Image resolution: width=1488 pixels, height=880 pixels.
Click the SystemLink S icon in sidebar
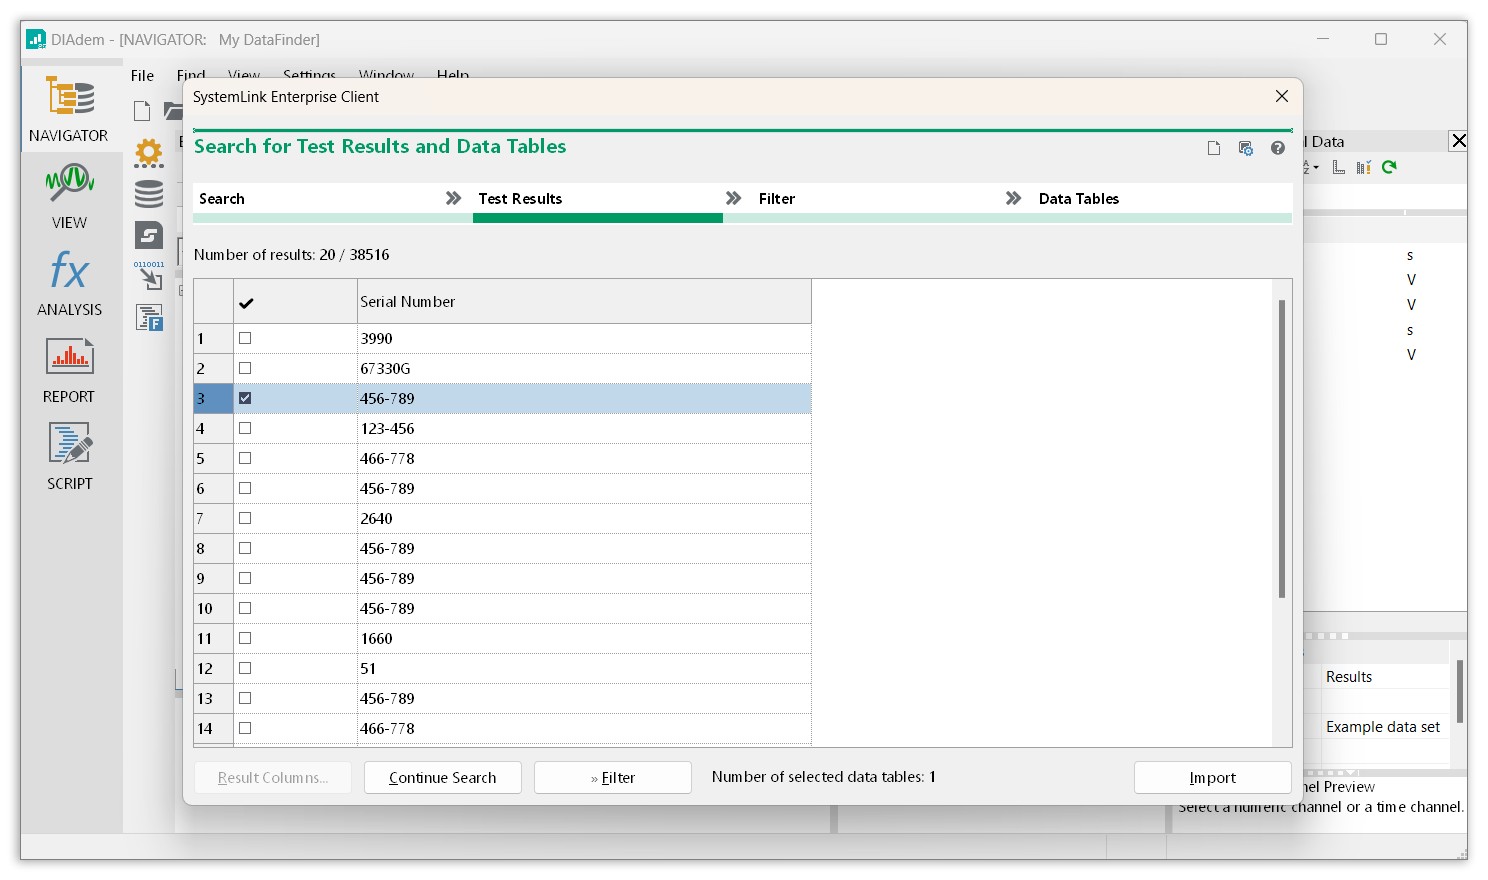(x=149, y=235)
